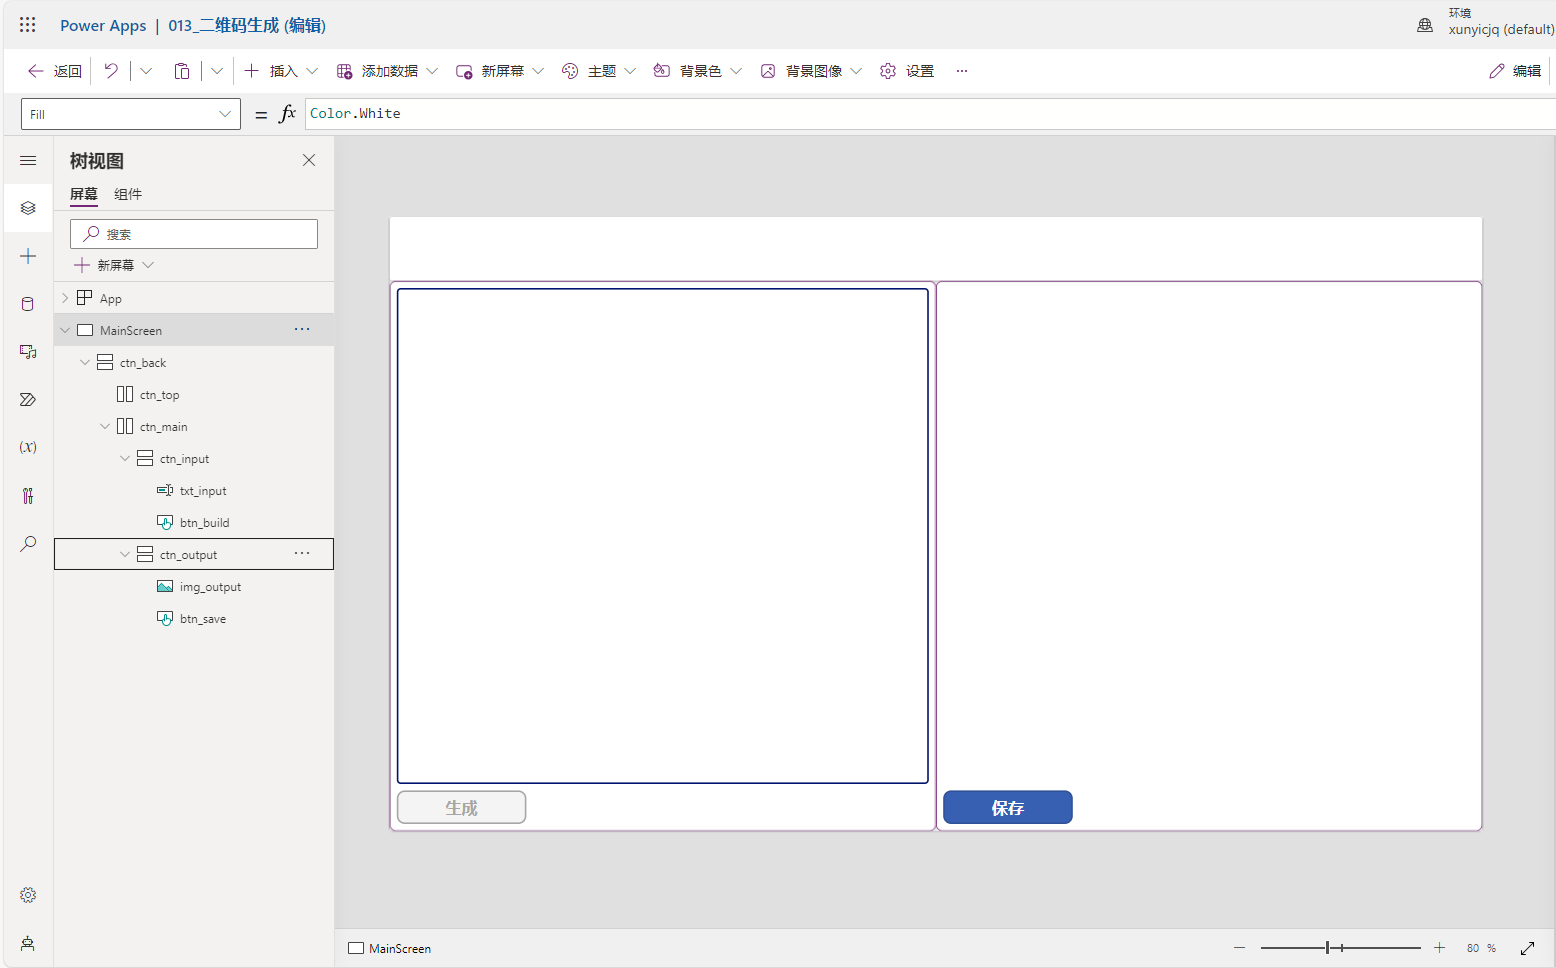This screenshot has width=1556, height=968.
Task: Click the 保存 button on canvas
Action: click(1007, 808)
